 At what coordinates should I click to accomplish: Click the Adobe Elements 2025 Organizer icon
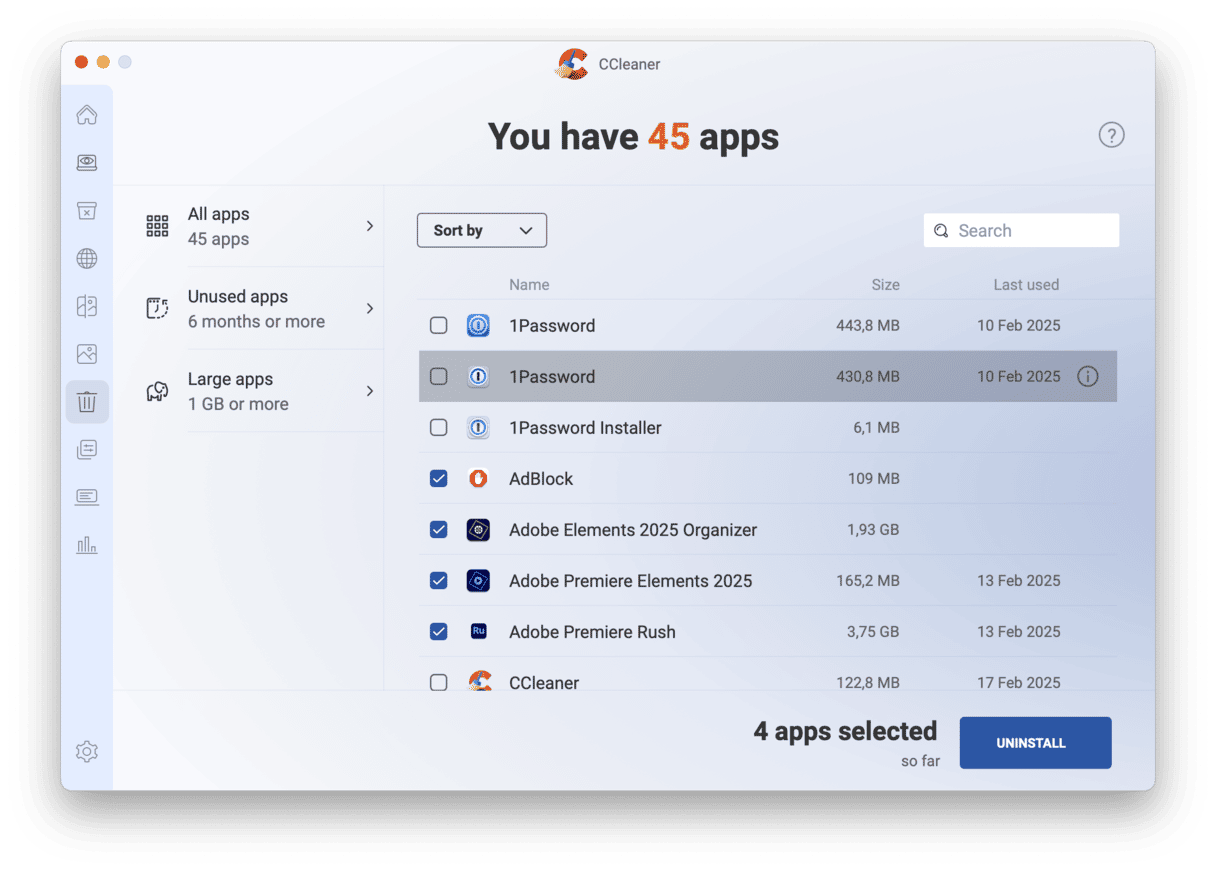[x=478, y=530]
